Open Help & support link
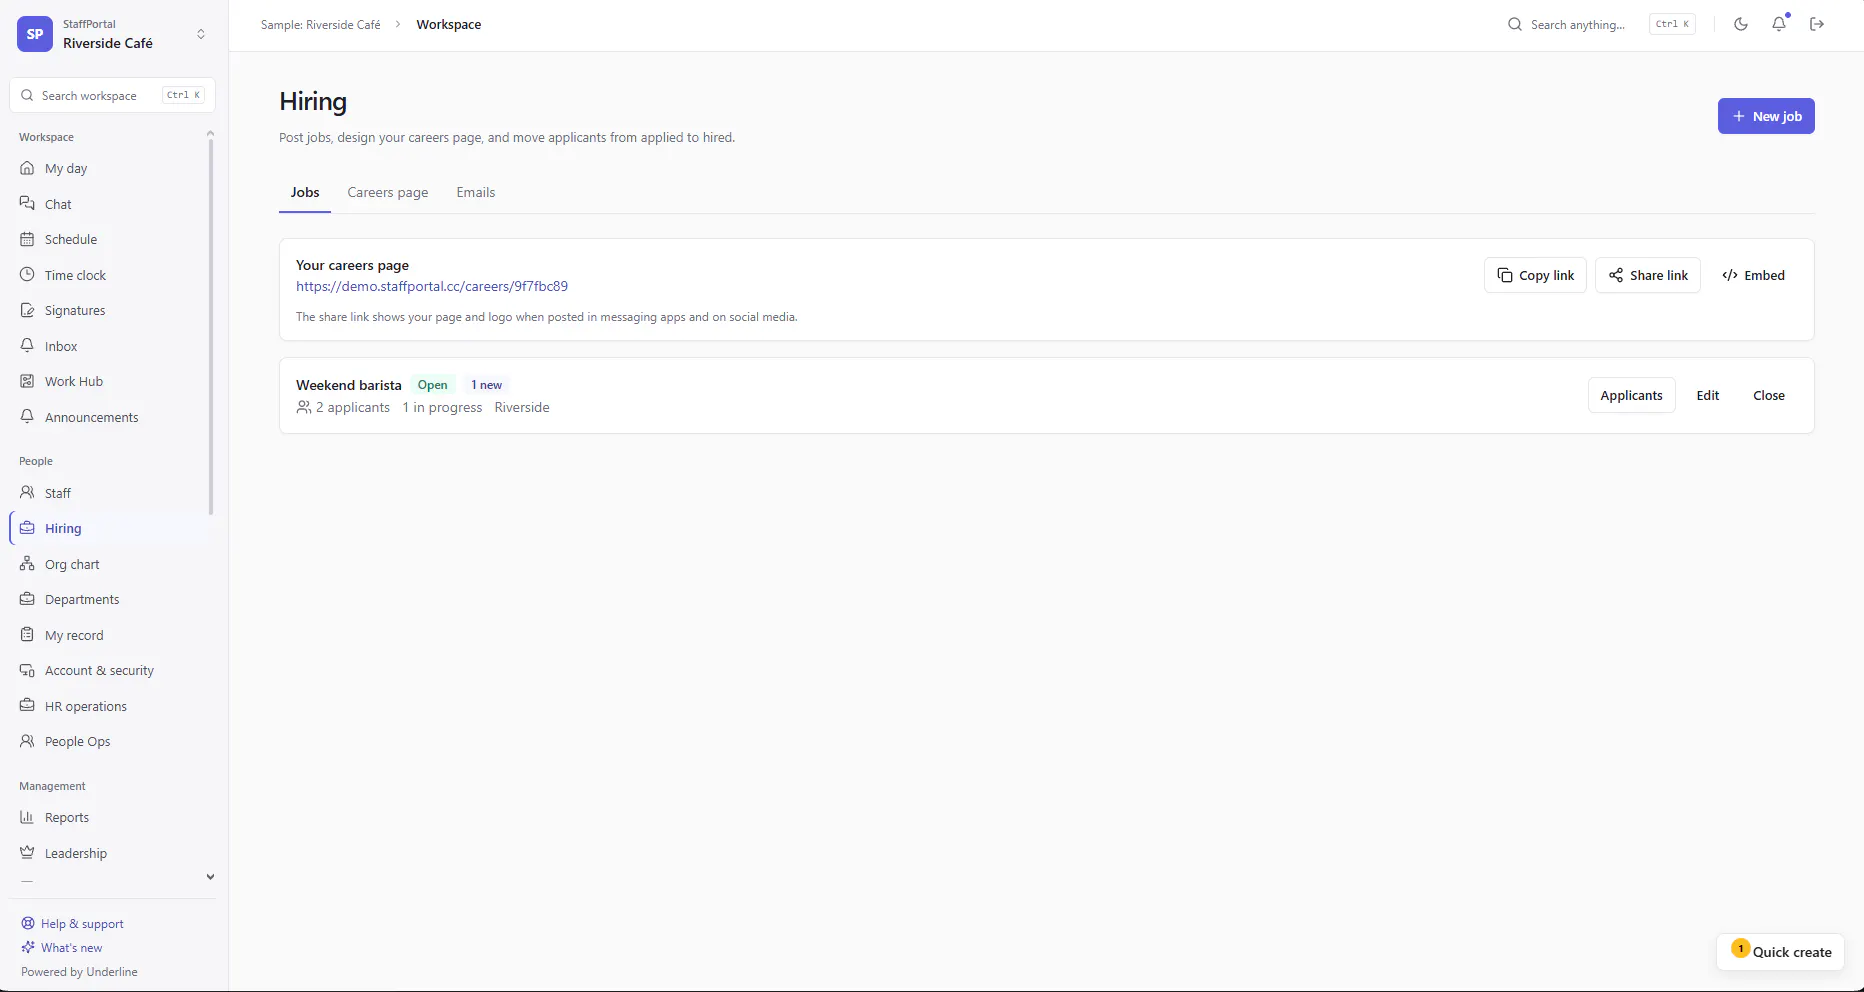This screenshot has height=992, width=1864. [x=73, y=924]
